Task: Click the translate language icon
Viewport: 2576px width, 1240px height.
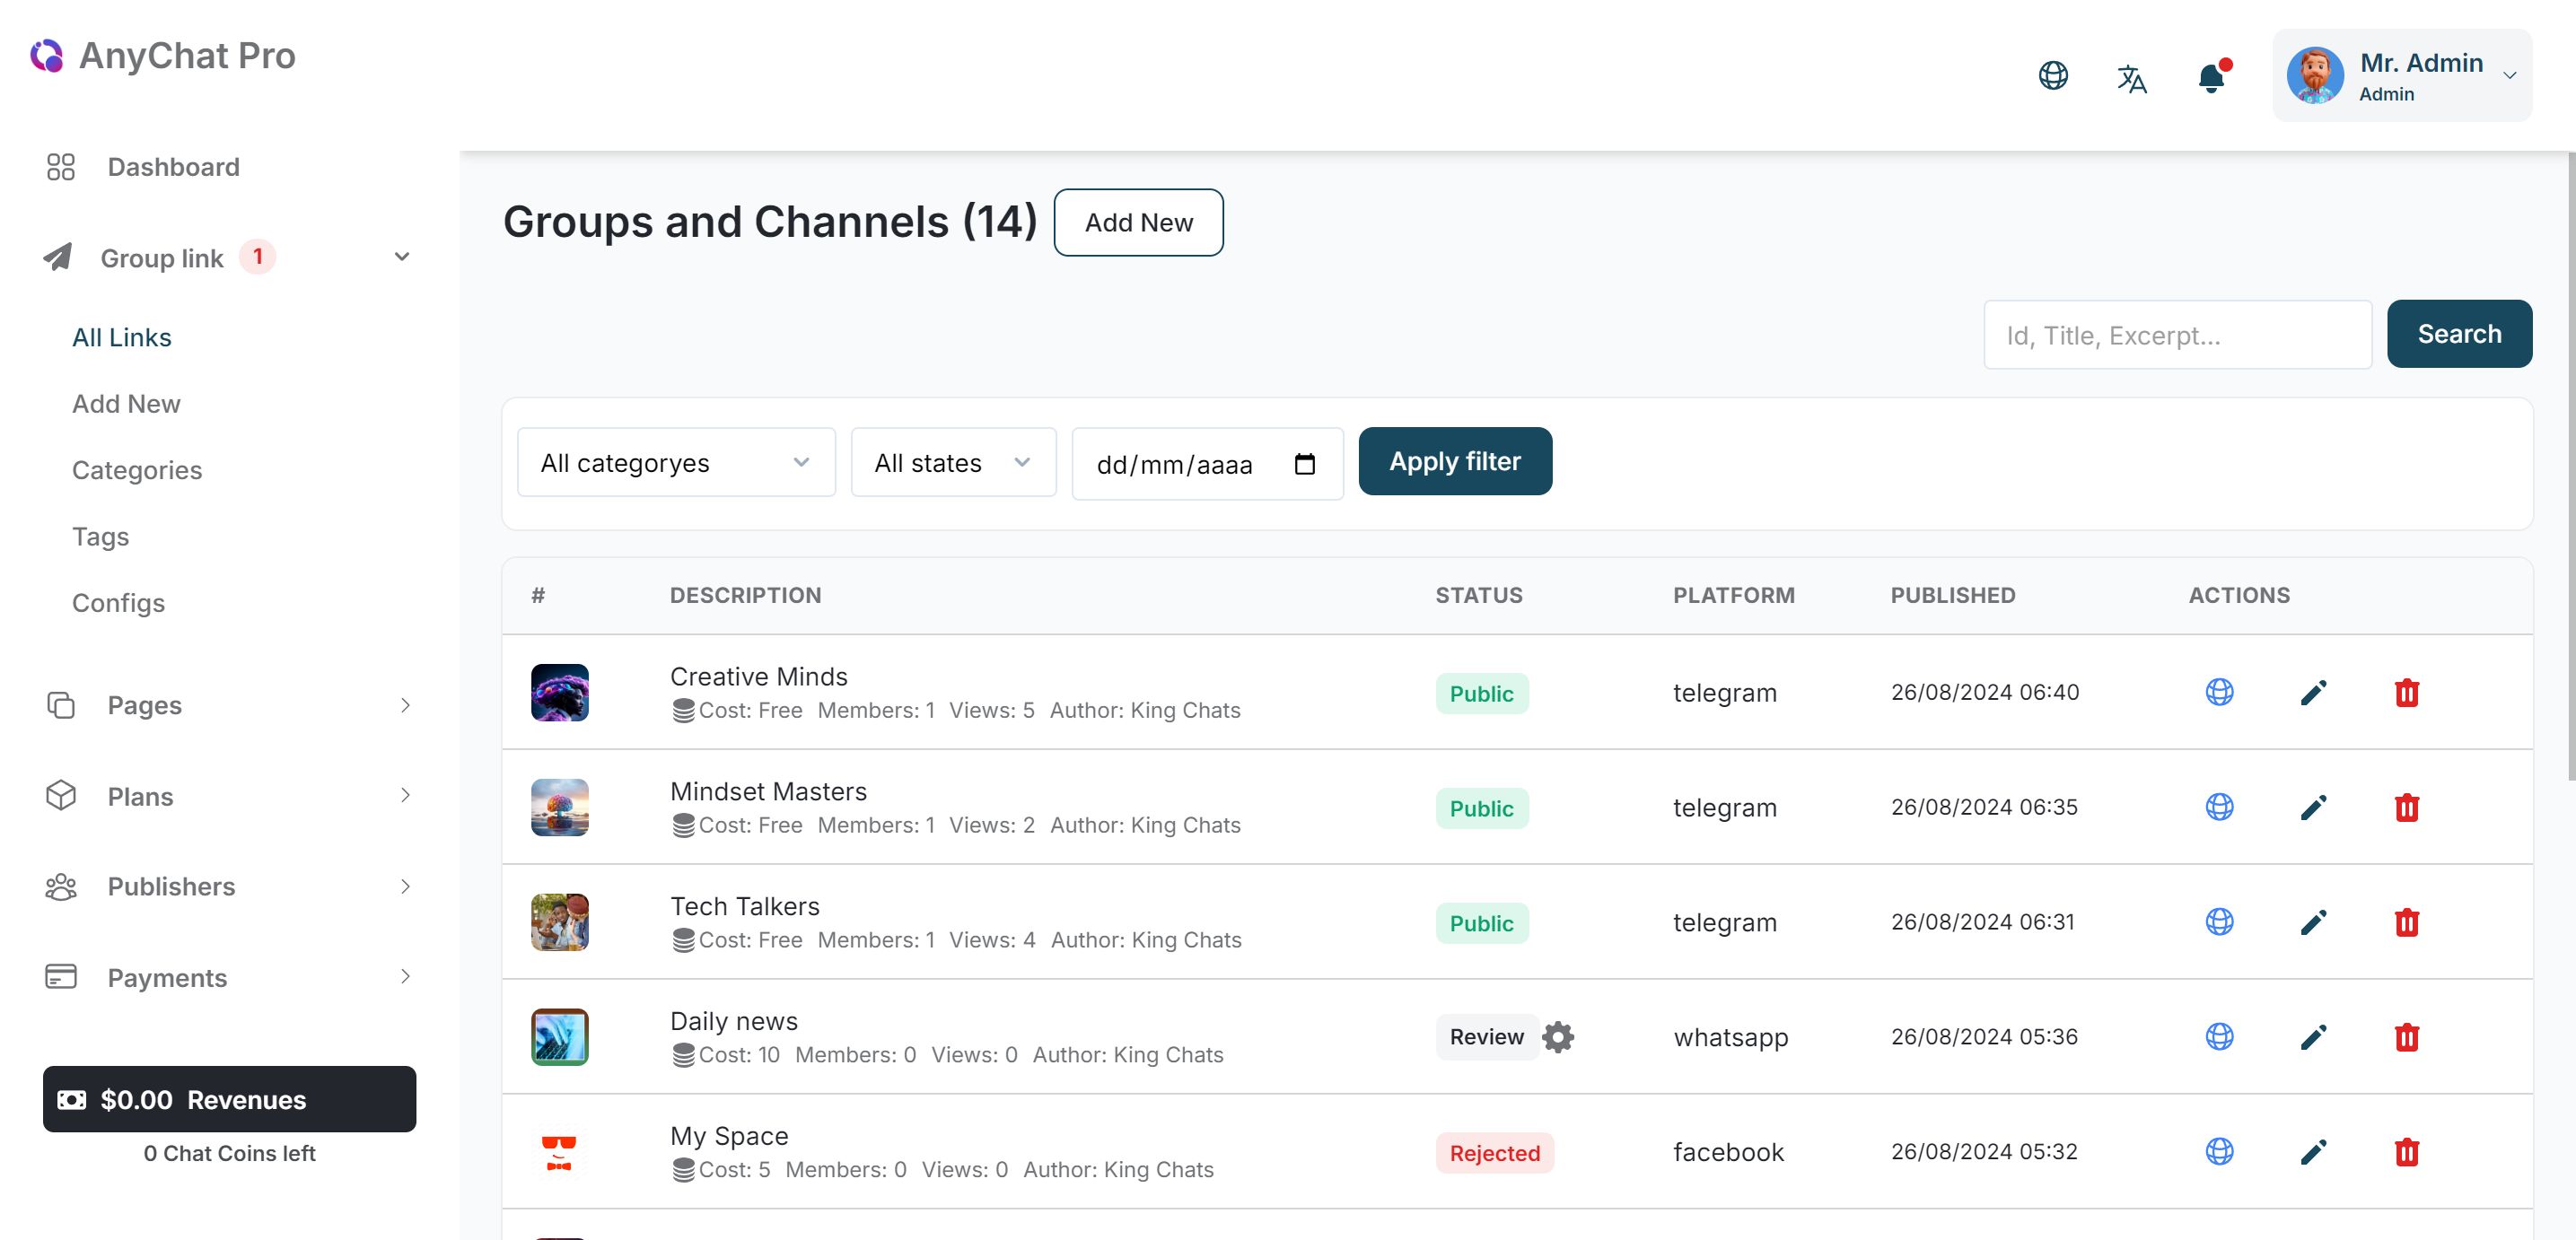Action: click(2131, 77)
